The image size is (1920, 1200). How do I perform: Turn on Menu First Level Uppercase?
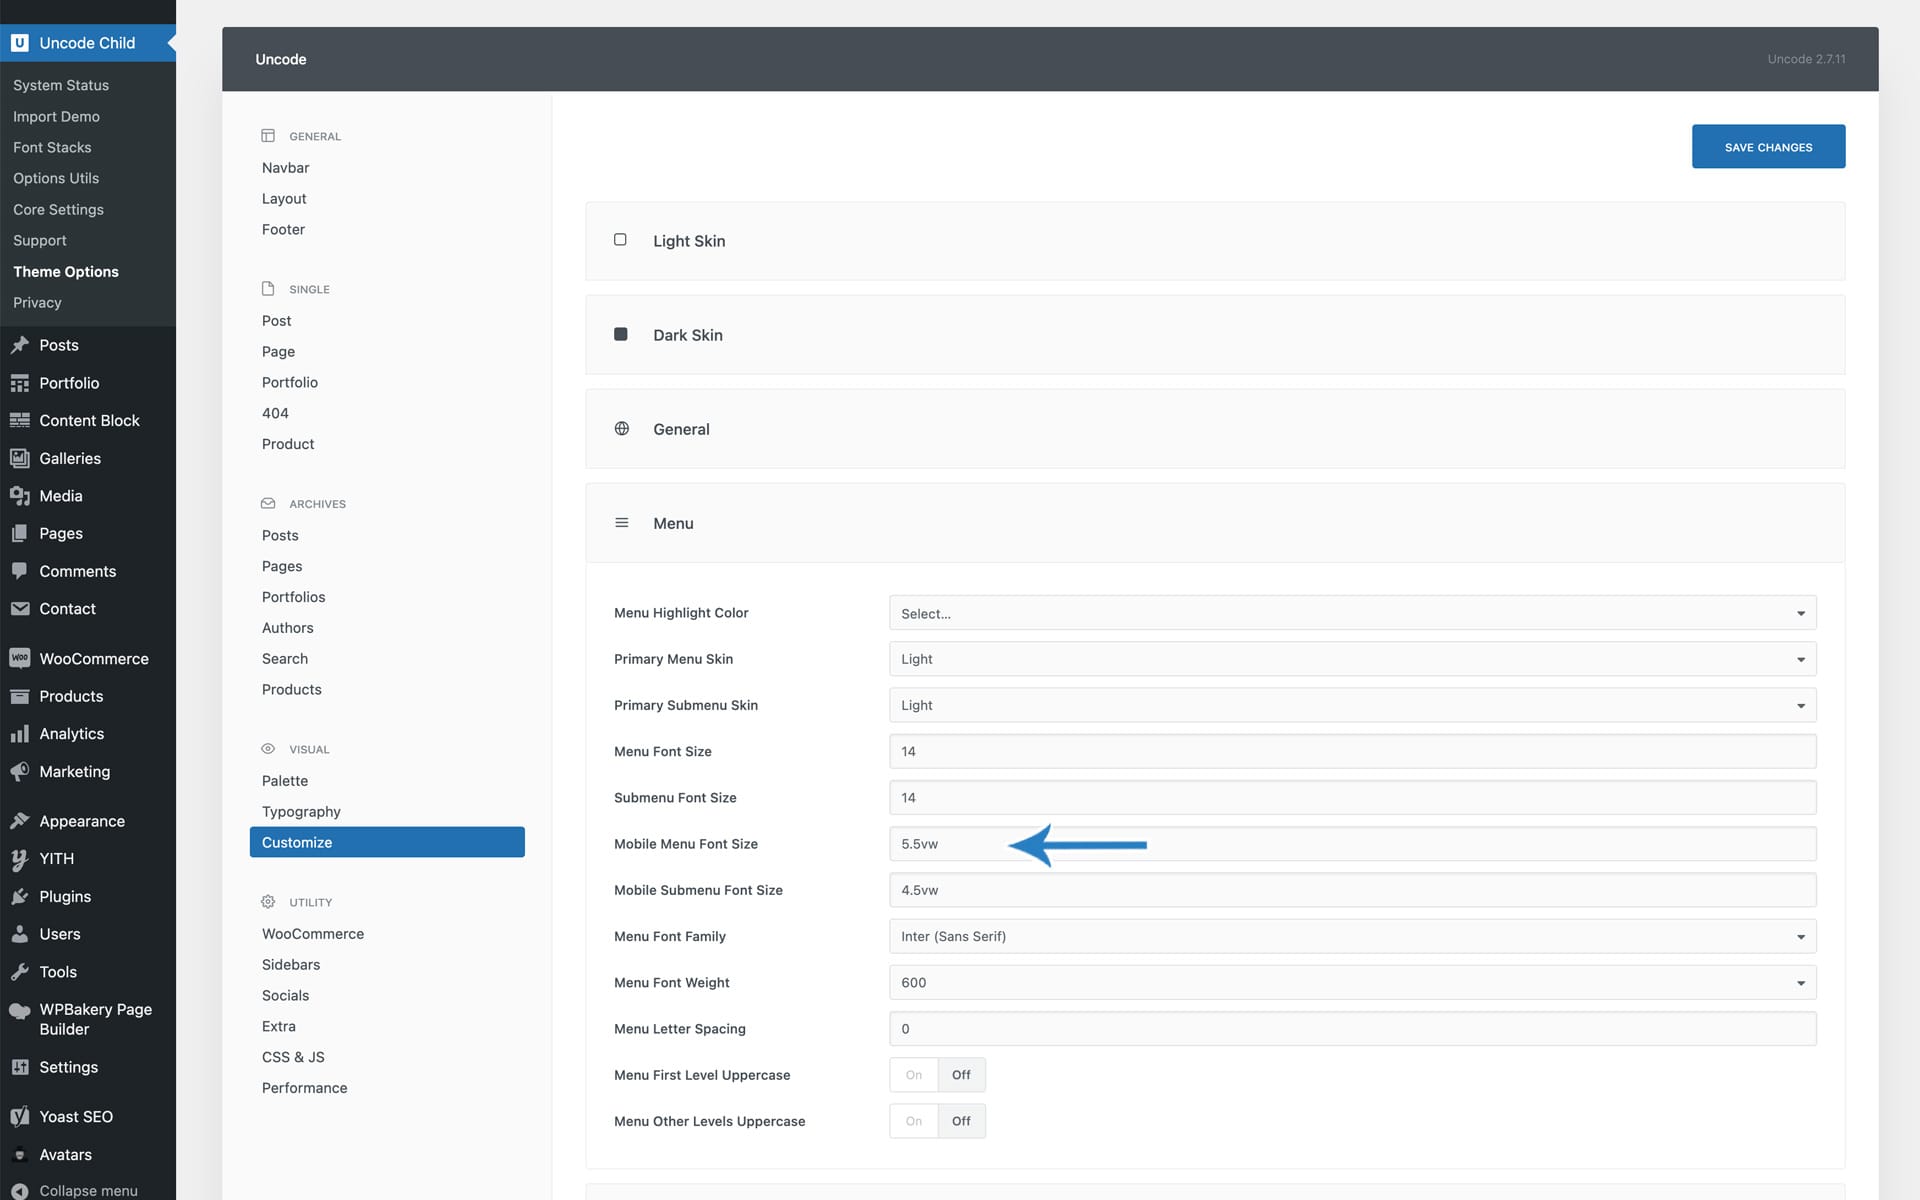(x=913, y=1075)
